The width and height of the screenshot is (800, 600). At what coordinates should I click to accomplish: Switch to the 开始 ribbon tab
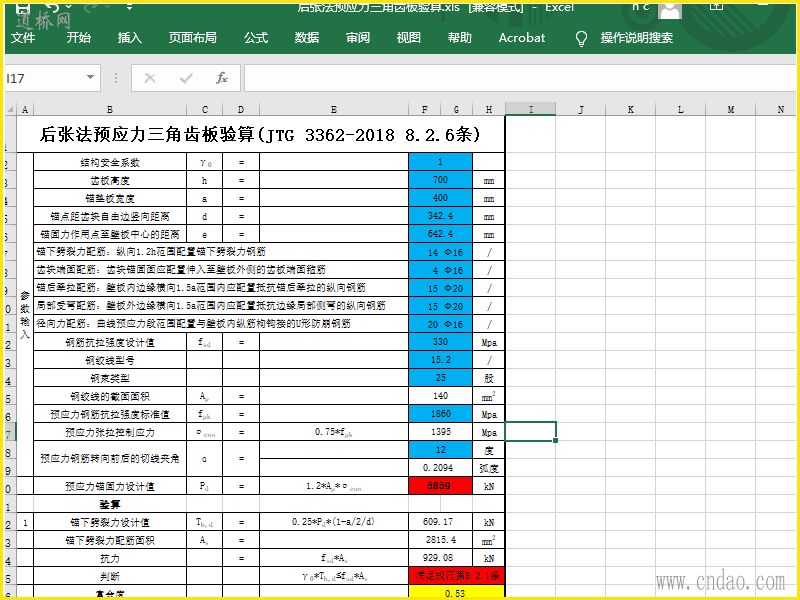click(x=79, y=38)
